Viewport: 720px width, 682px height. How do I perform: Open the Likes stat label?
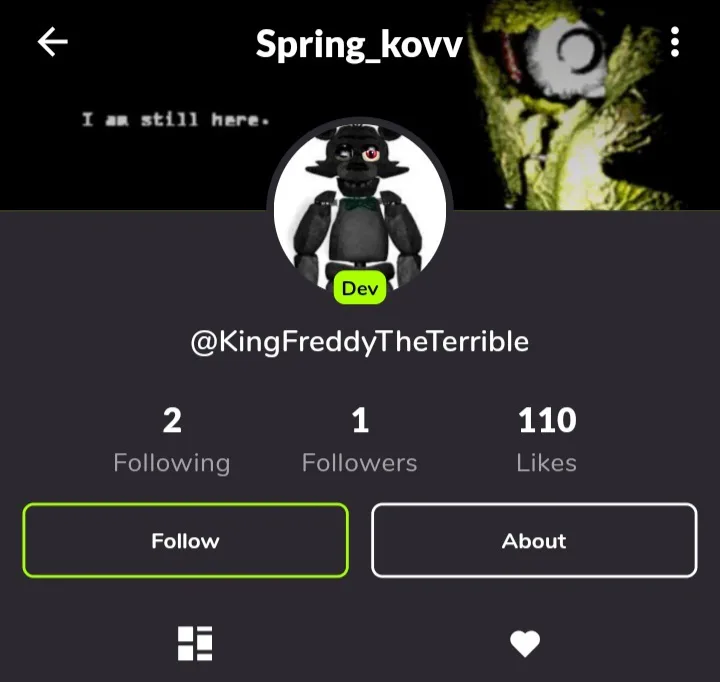(546, 462)
